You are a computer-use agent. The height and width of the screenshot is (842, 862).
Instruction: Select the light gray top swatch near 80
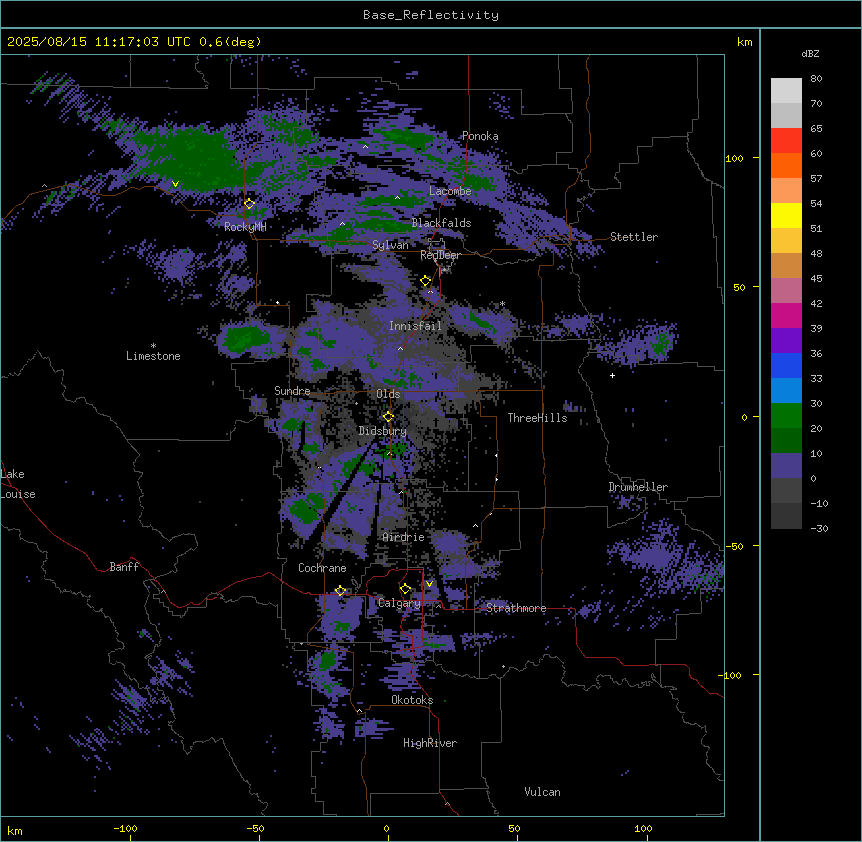pos(786,91)
